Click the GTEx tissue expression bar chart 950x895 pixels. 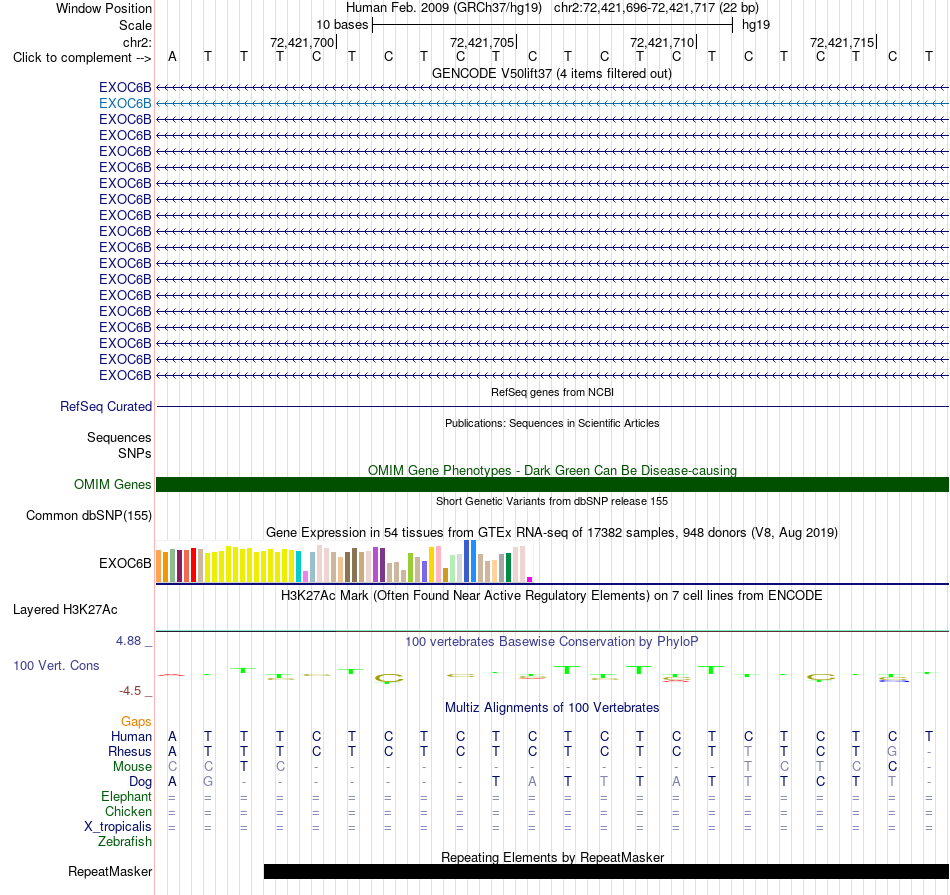click(344, 562)
